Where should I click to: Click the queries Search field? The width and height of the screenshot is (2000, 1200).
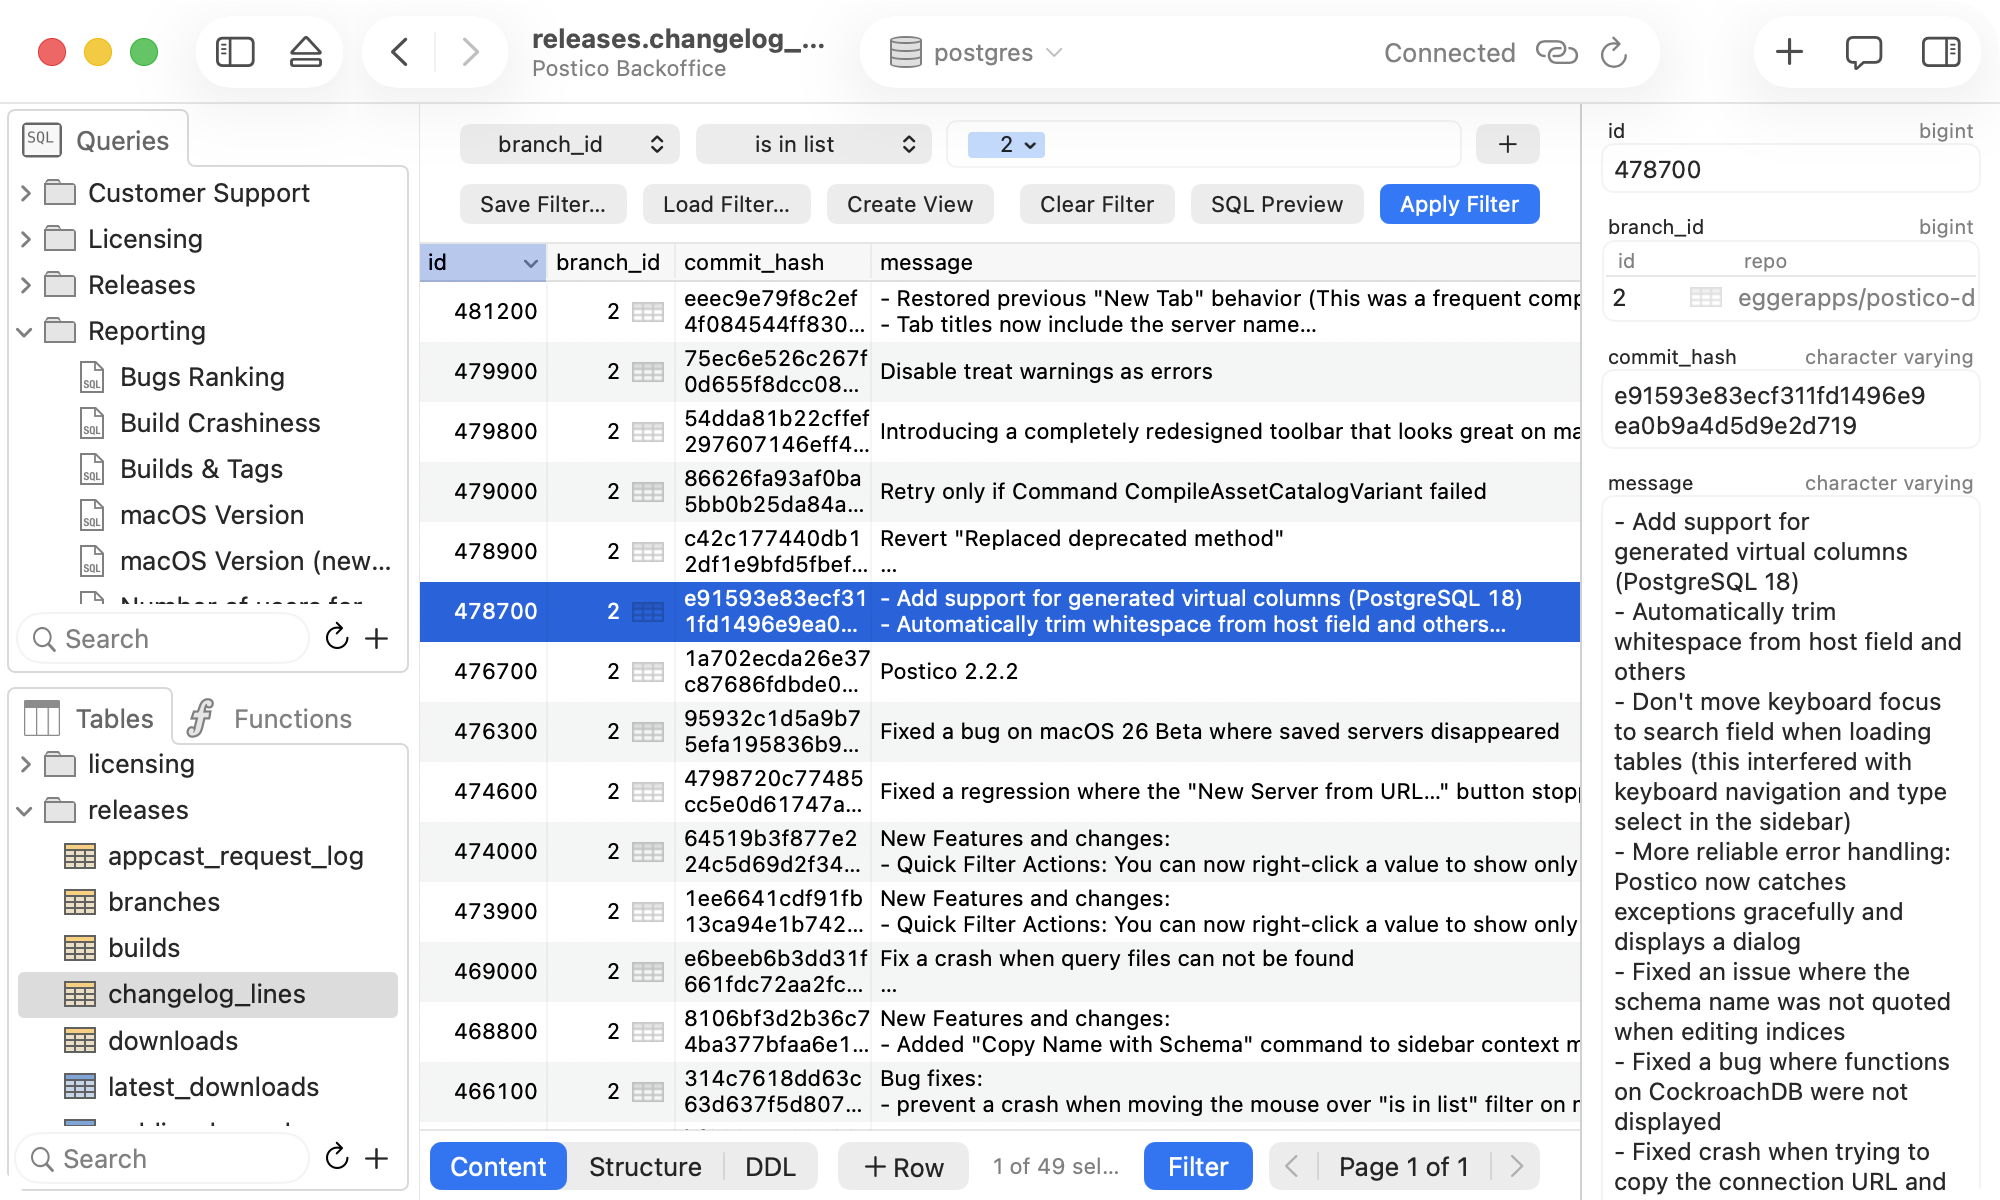coord(164,638)
